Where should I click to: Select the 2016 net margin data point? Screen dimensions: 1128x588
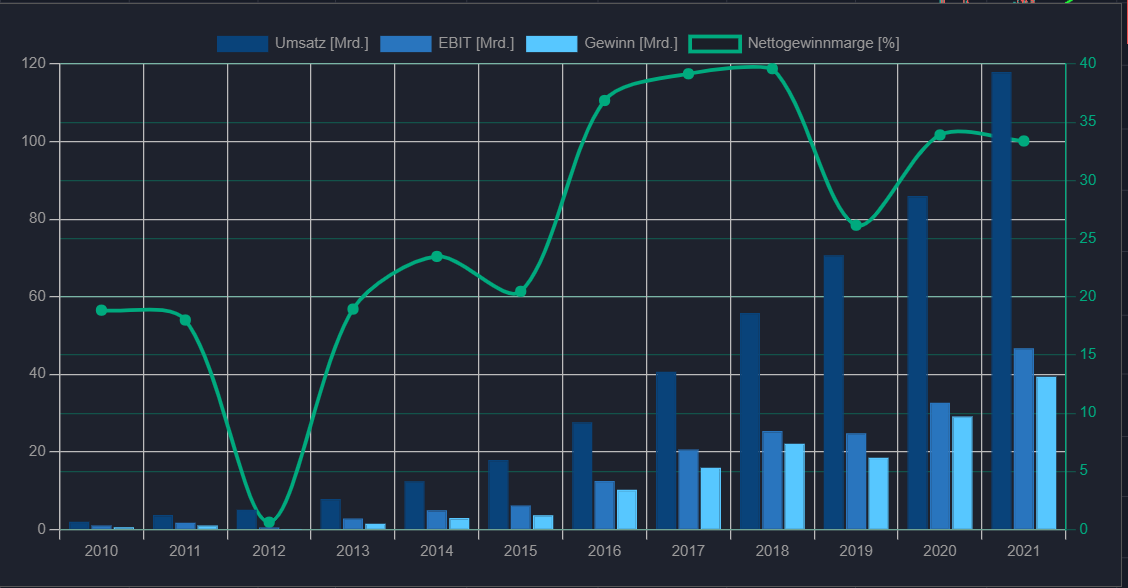click(x=605, y=101)
